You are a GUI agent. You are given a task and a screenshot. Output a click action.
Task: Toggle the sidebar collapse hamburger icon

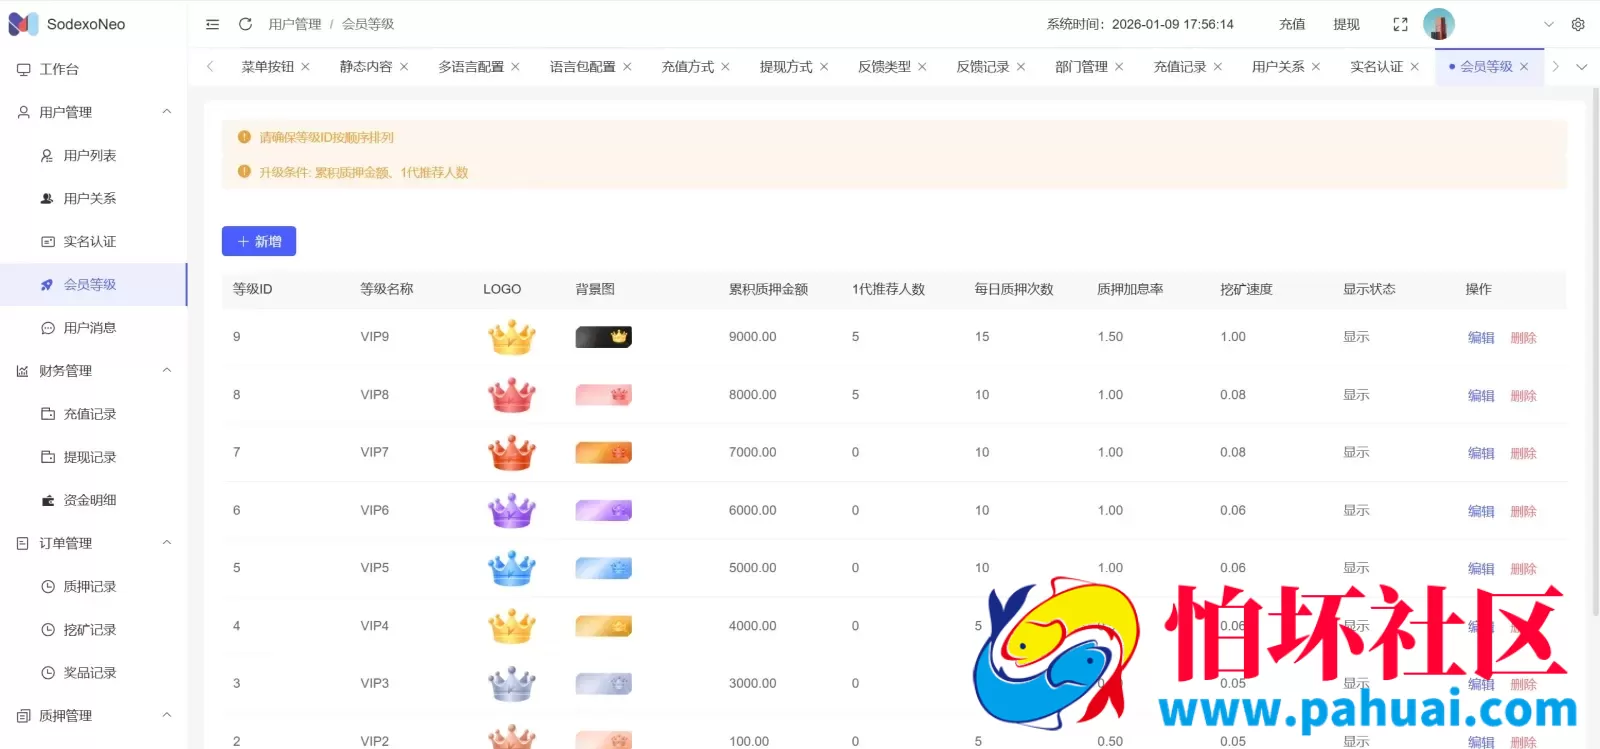pos(212,24)
